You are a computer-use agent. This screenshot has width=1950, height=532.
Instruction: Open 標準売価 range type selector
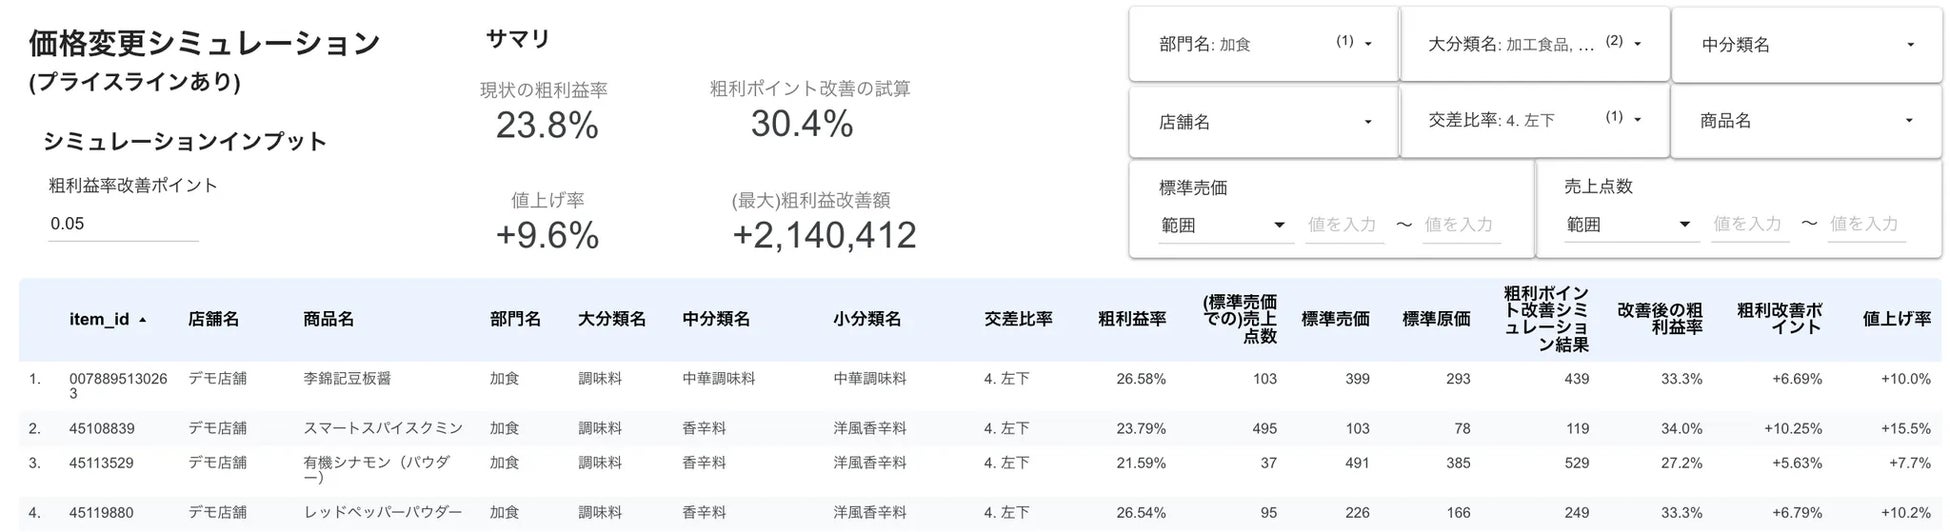1223,225
